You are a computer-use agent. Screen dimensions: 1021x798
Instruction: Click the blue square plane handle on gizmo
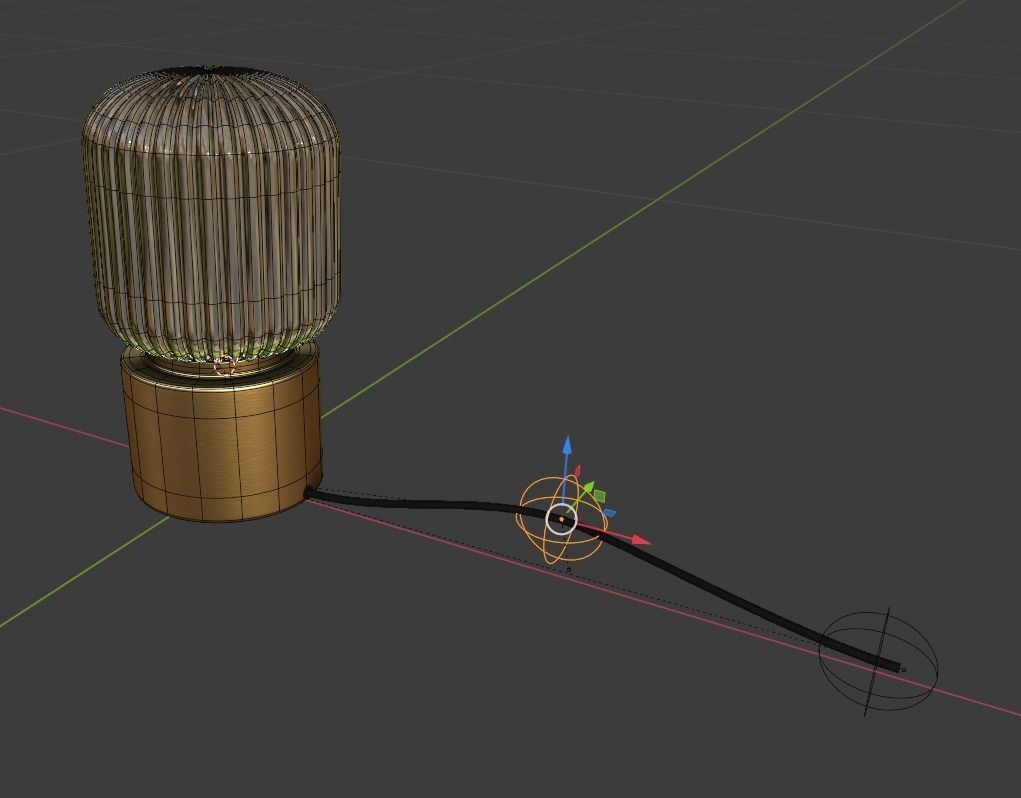609,513
